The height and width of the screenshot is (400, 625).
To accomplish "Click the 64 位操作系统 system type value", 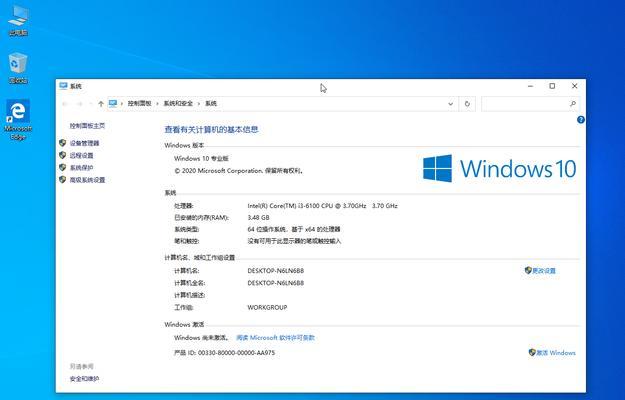I will coord(294,229).
